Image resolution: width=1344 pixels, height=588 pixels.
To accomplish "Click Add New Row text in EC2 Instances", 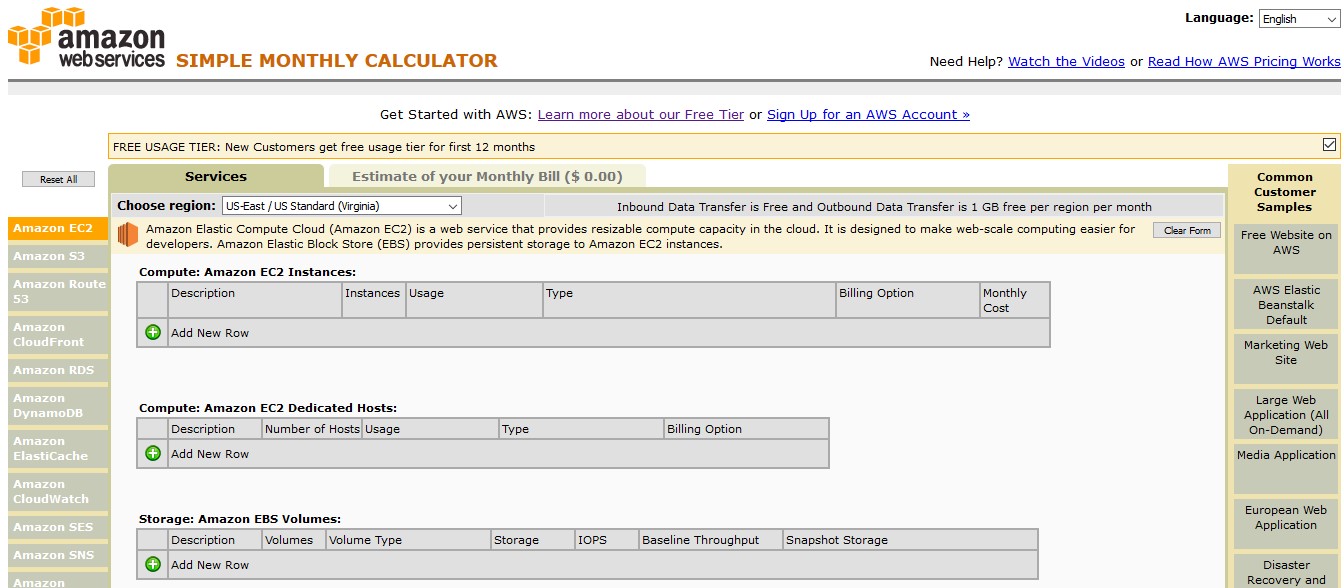I will 210,333.
